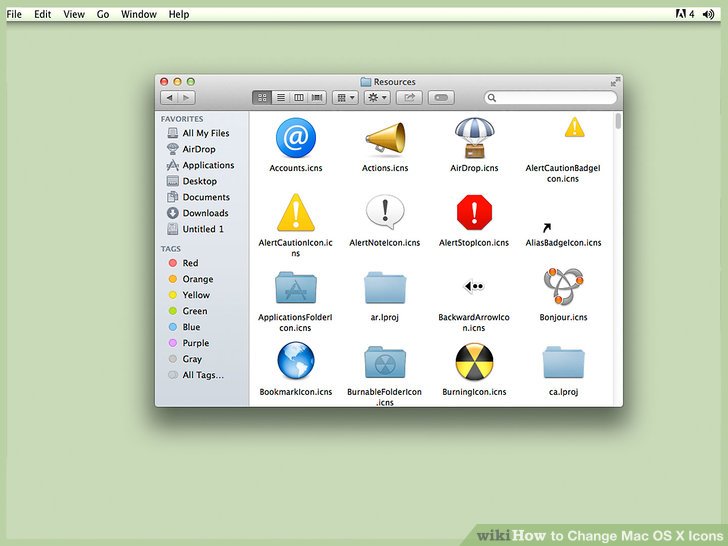Viewport: 728px width, 546px height.
Task: Click the volume icon in menu bar
Action: [x=708, y=14]
